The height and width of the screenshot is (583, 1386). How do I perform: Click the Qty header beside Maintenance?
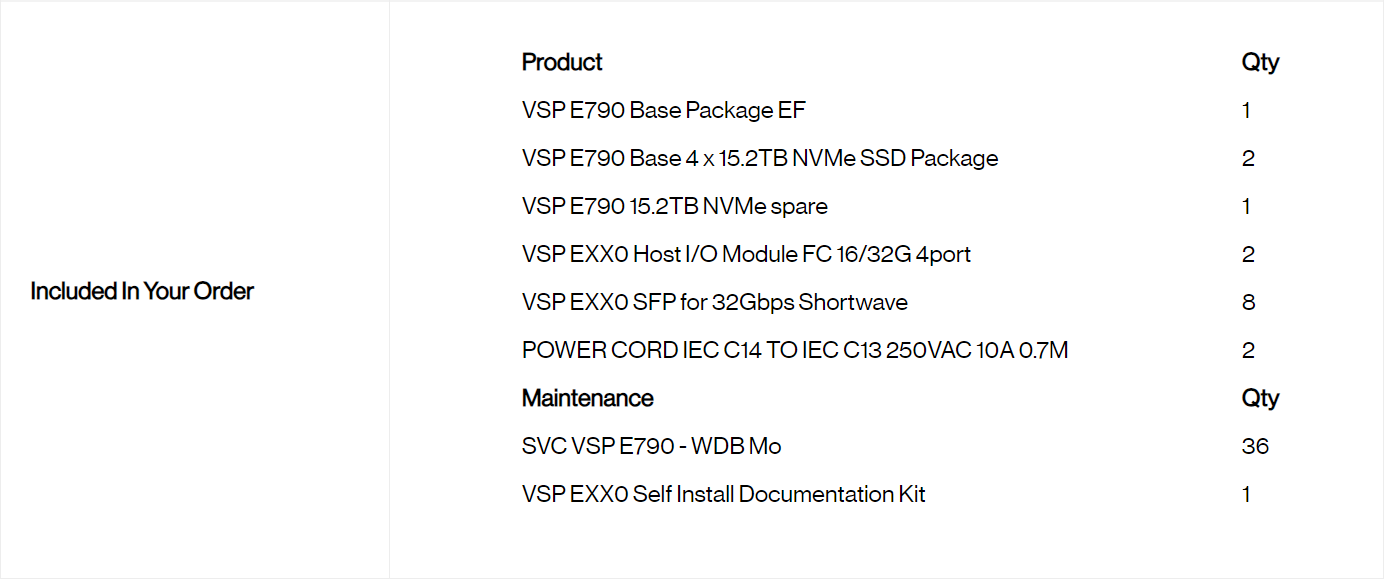point(1260,398)
